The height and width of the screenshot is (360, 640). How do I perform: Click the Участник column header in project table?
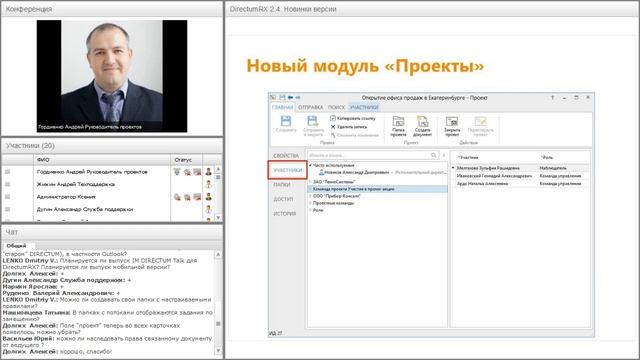pos(468,158)
